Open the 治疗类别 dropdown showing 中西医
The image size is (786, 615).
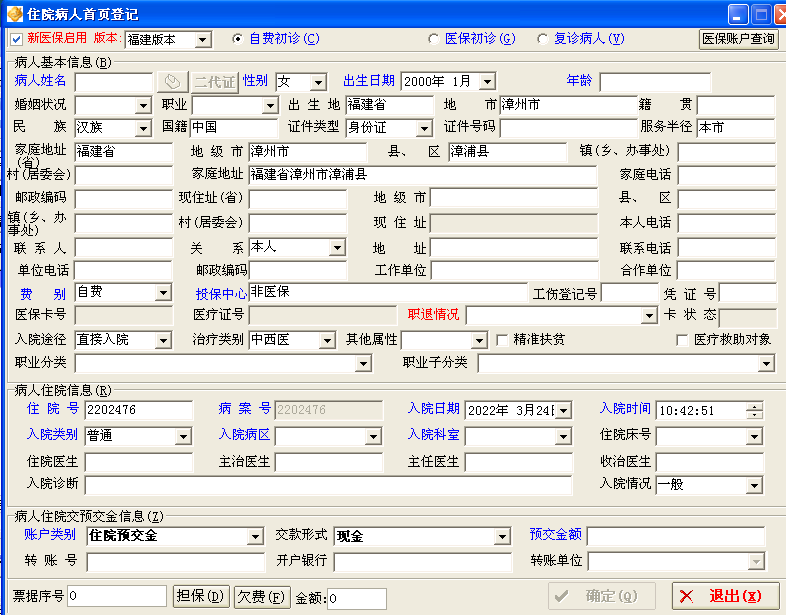pyautogui.click(x=327, y=340)
